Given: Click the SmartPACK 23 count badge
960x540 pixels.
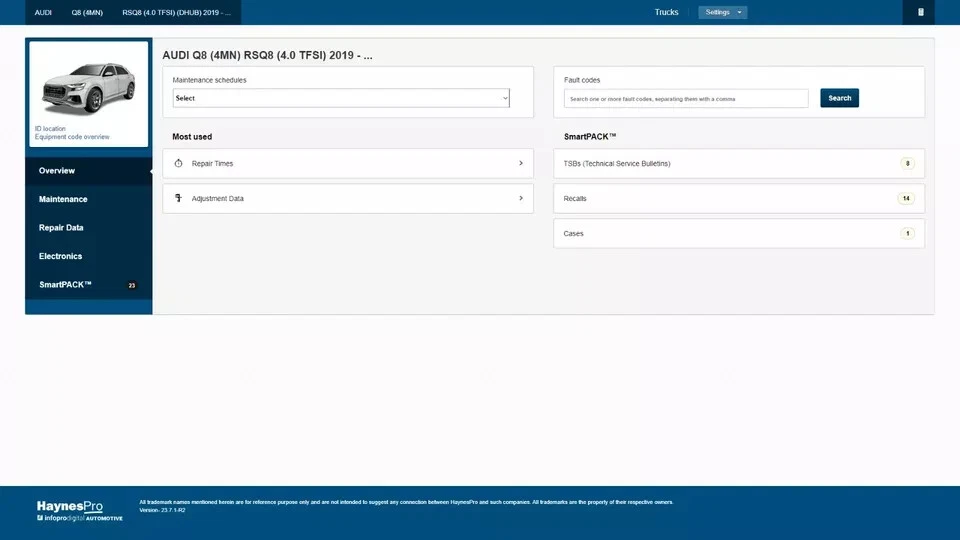Looking at the screenshot, I should coord(132,285).
